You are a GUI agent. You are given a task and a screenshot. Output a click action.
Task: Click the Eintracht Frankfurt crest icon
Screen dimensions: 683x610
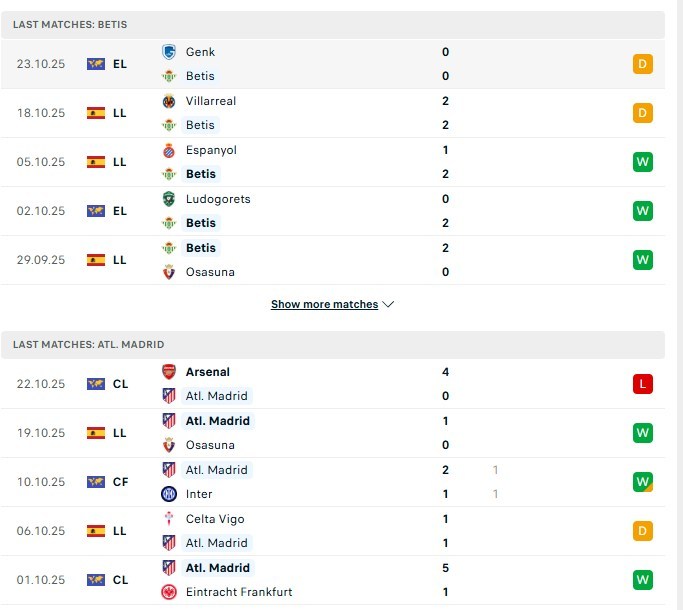tap(169, 592)
